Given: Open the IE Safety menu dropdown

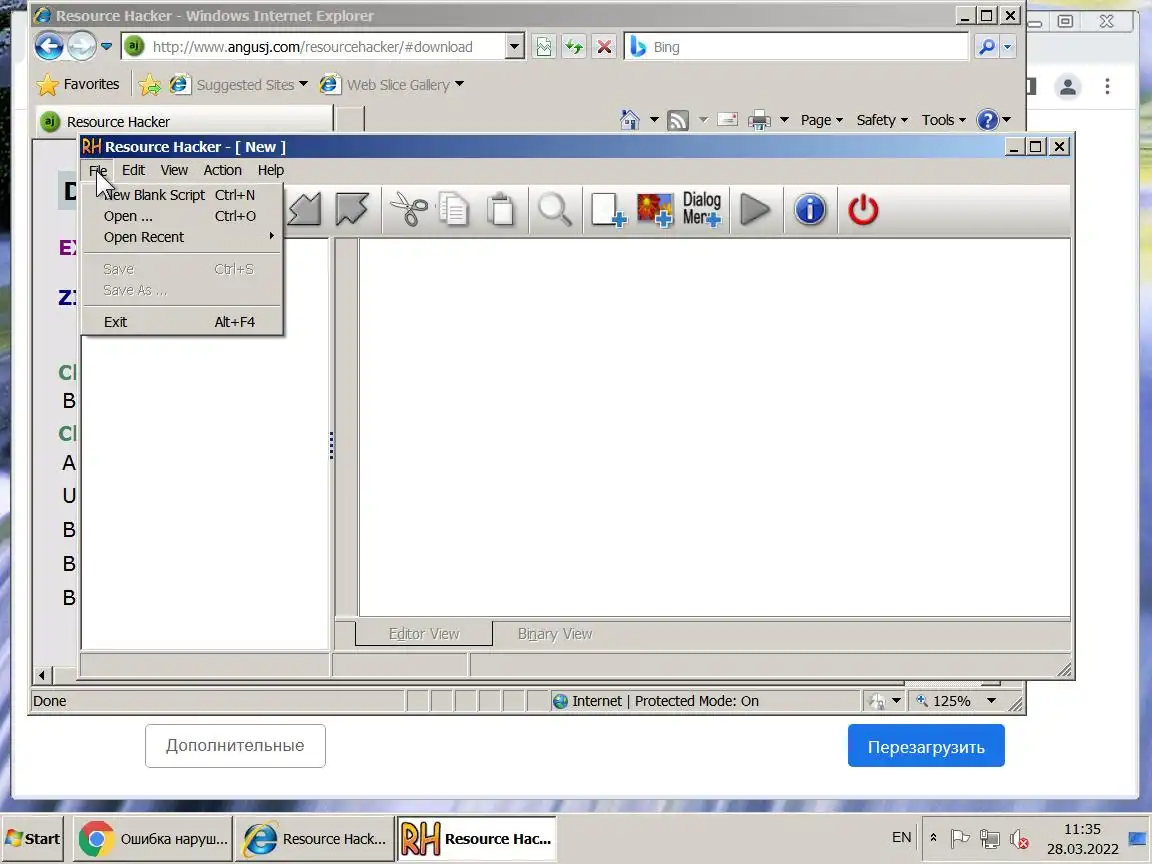Looking at the screenshot, I should (882, 120).
